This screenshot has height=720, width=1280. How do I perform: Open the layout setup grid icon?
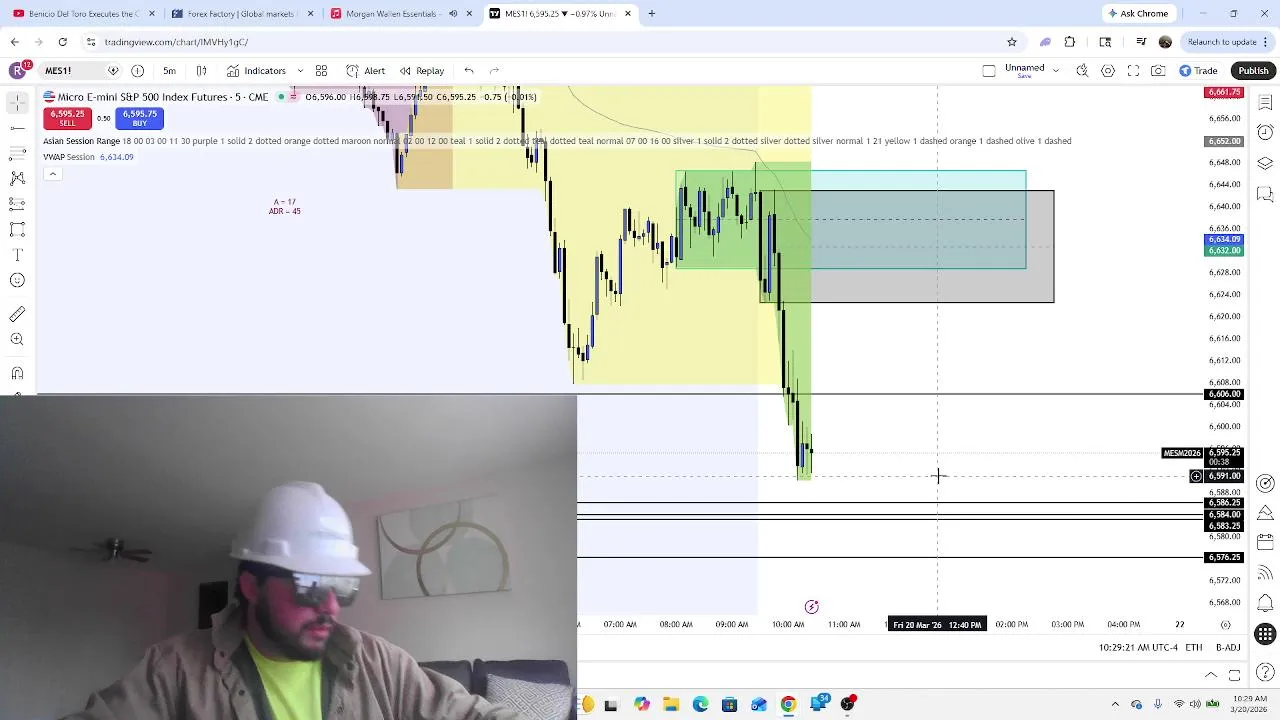tap(321, 71)
